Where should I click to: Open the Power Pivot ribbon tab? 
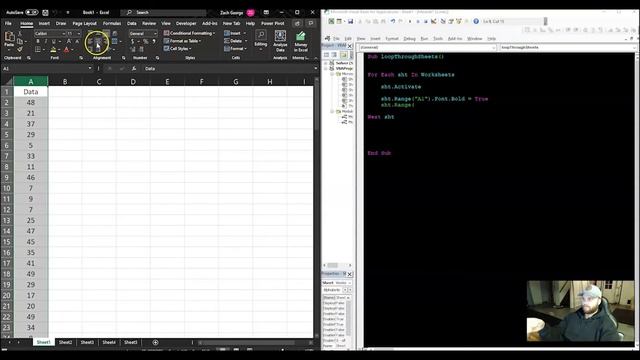tap(273, 23)
